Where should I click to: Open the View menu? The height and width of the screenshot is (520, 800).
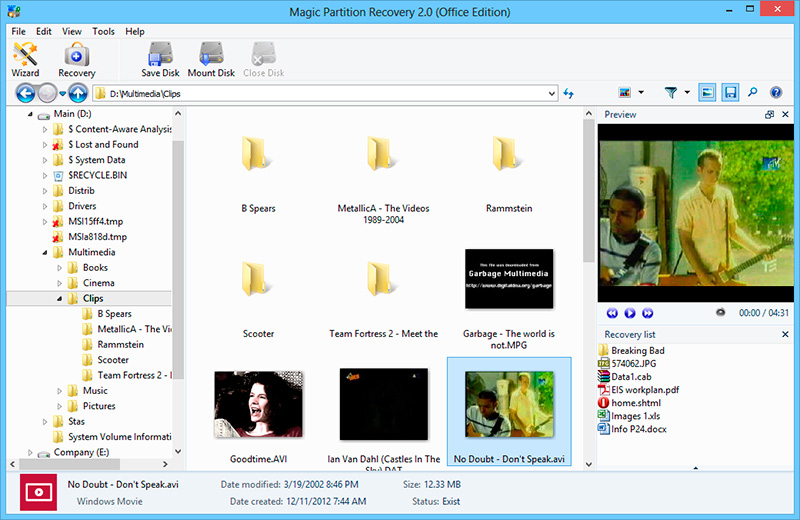coord(72,31)
